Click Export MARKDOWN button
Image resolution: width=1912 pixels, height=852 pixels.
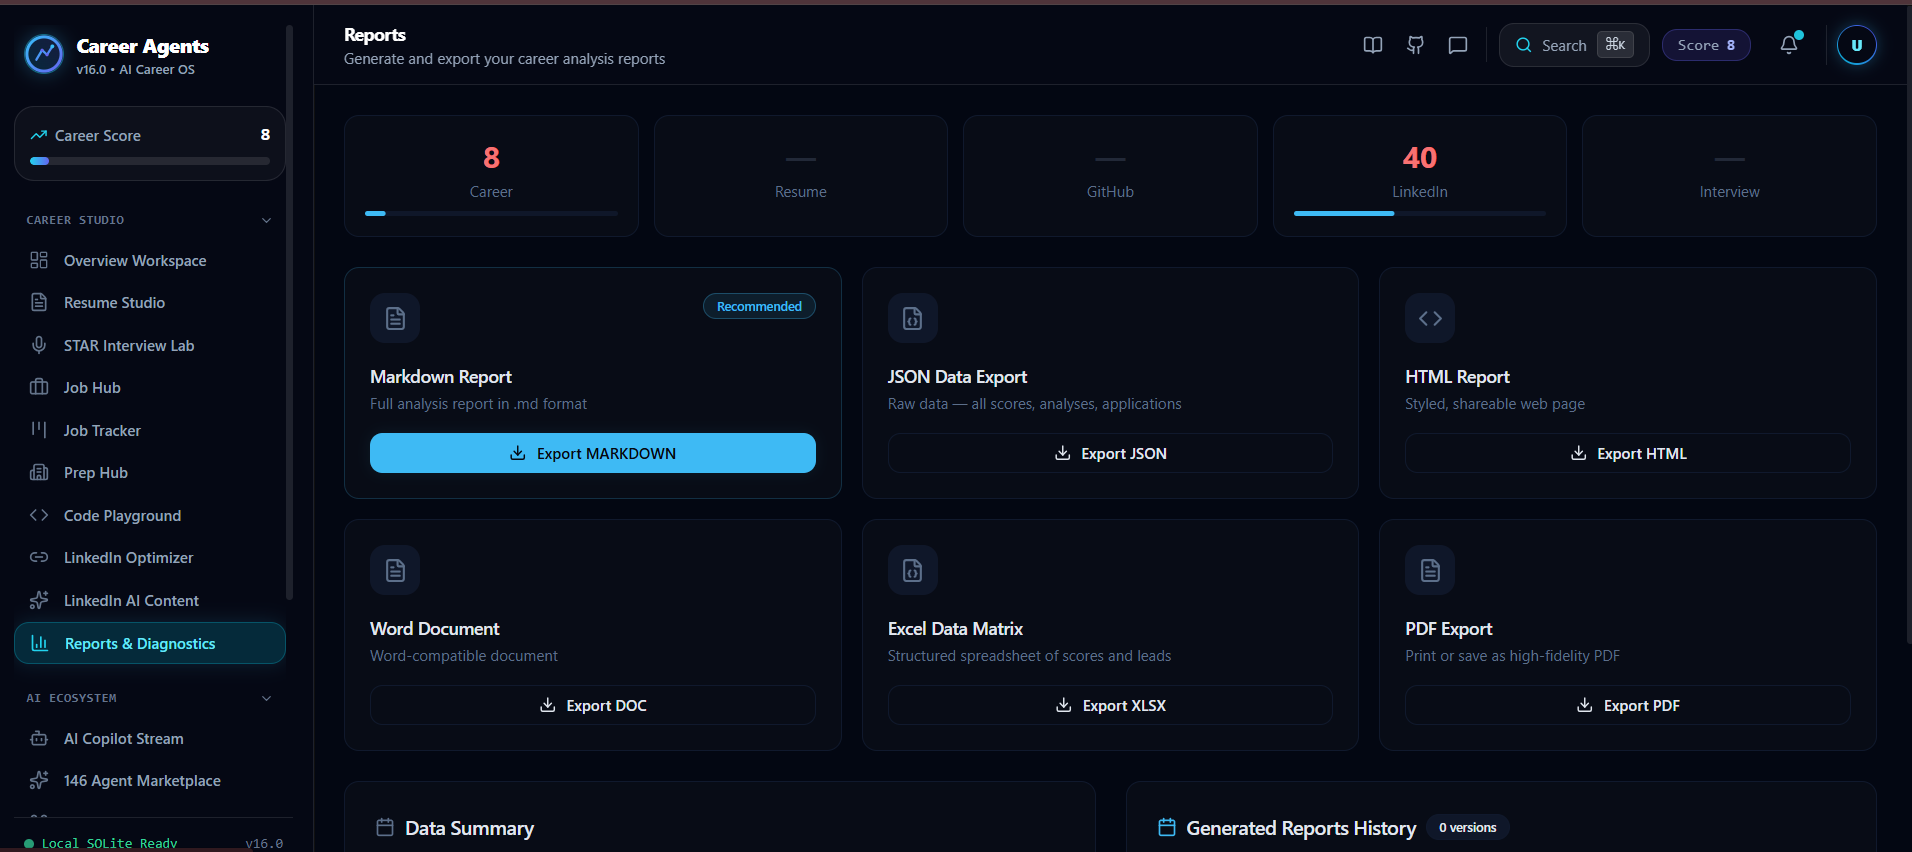pos(593,453)
